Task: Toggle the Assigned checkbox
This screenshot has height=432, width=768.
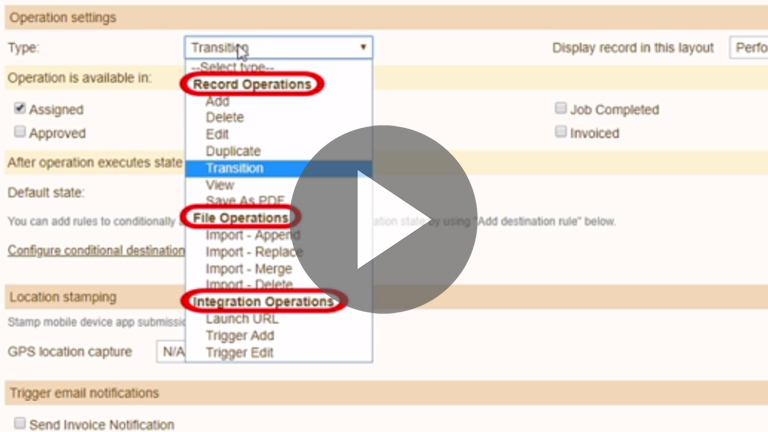Action: pos(20,109)
